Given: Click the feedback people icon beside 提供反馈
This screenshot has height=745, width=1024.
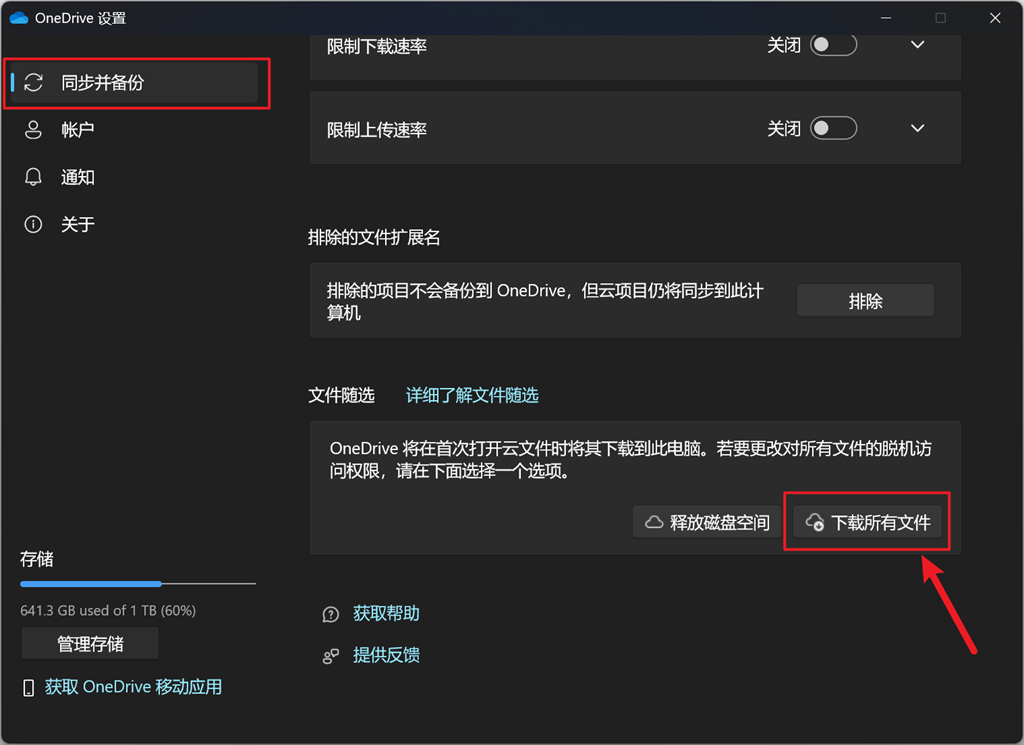Looking at the screenshot, I should [x=330, y=656].
